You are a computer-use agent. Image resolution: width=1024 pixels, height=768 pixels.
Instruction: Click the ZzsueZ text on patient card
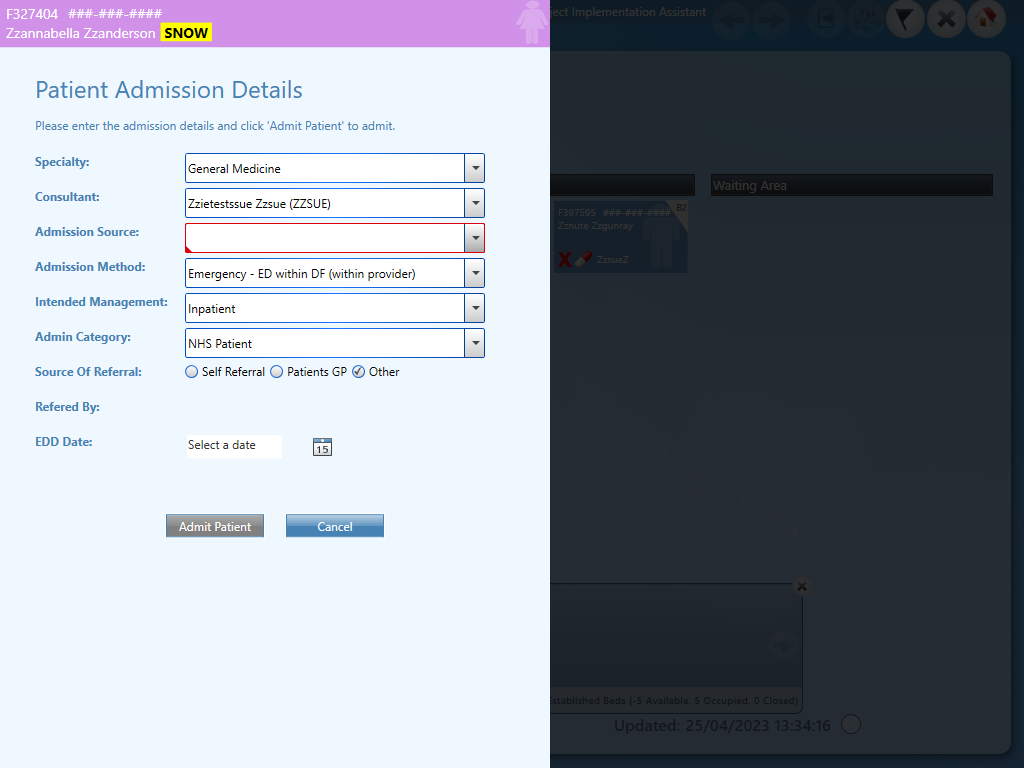[613, 260]
